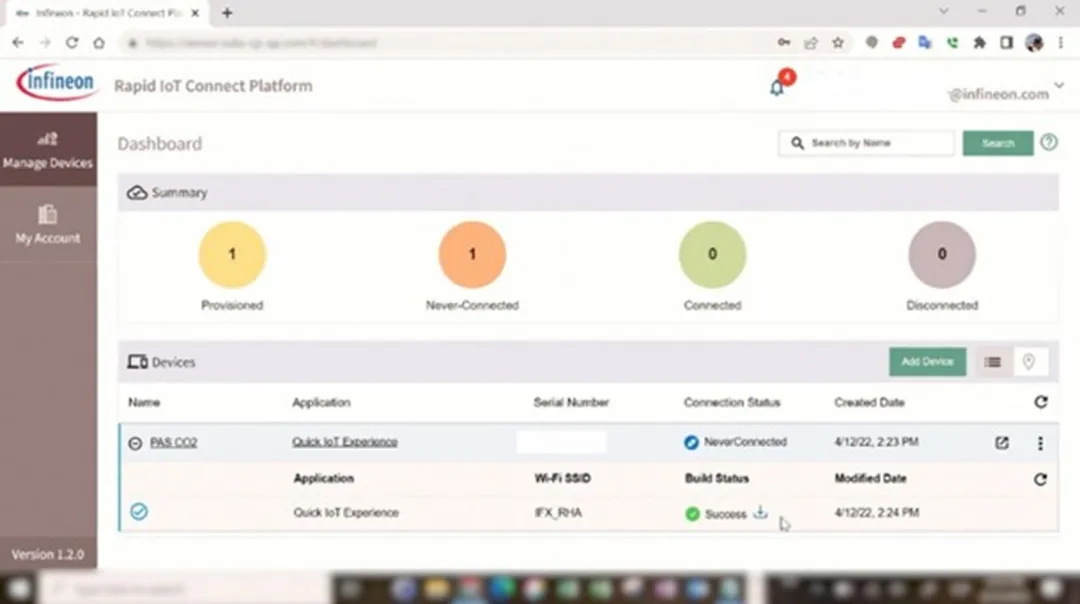The image size is (1080, 604).
Task: Open a new browser tab
Action: tap(227, 12)
